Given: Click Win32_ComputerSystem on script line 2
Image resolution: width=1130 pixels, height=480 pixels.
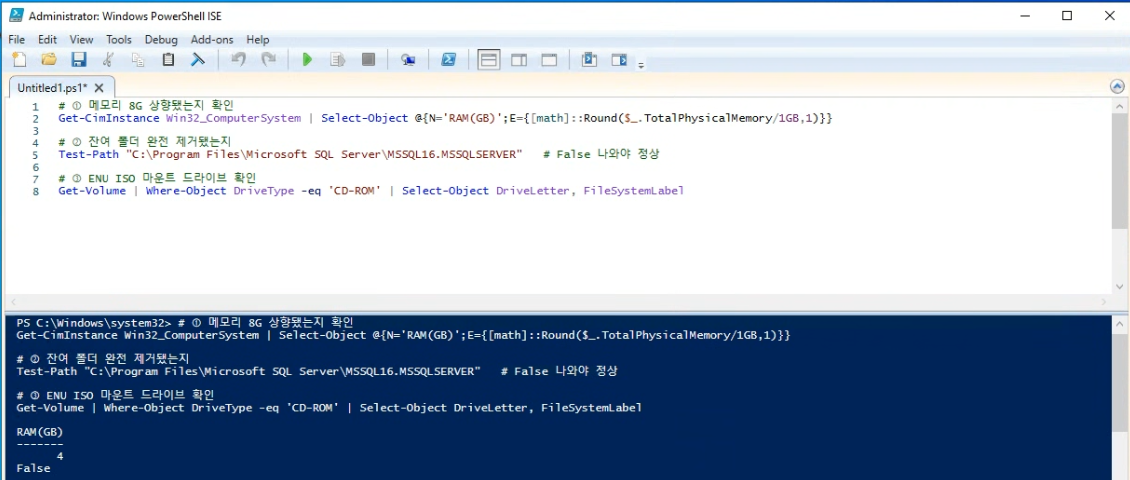Looking at the screenshot, I should [233, 117].
